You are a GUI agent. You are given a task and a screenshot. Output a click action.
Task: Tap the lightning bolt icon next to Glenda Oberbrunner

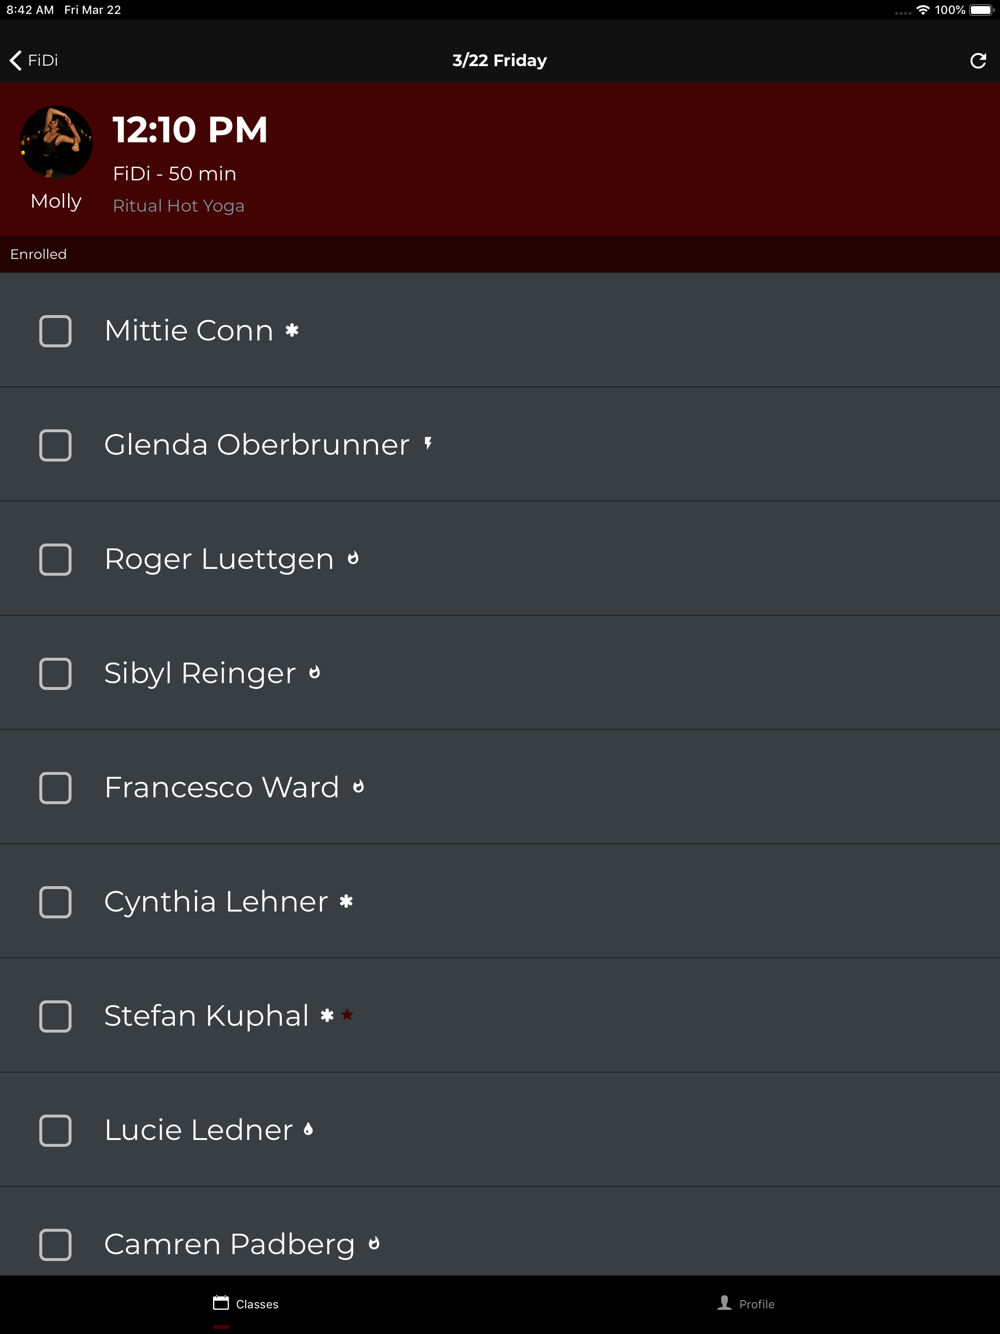tap(428, 443)
